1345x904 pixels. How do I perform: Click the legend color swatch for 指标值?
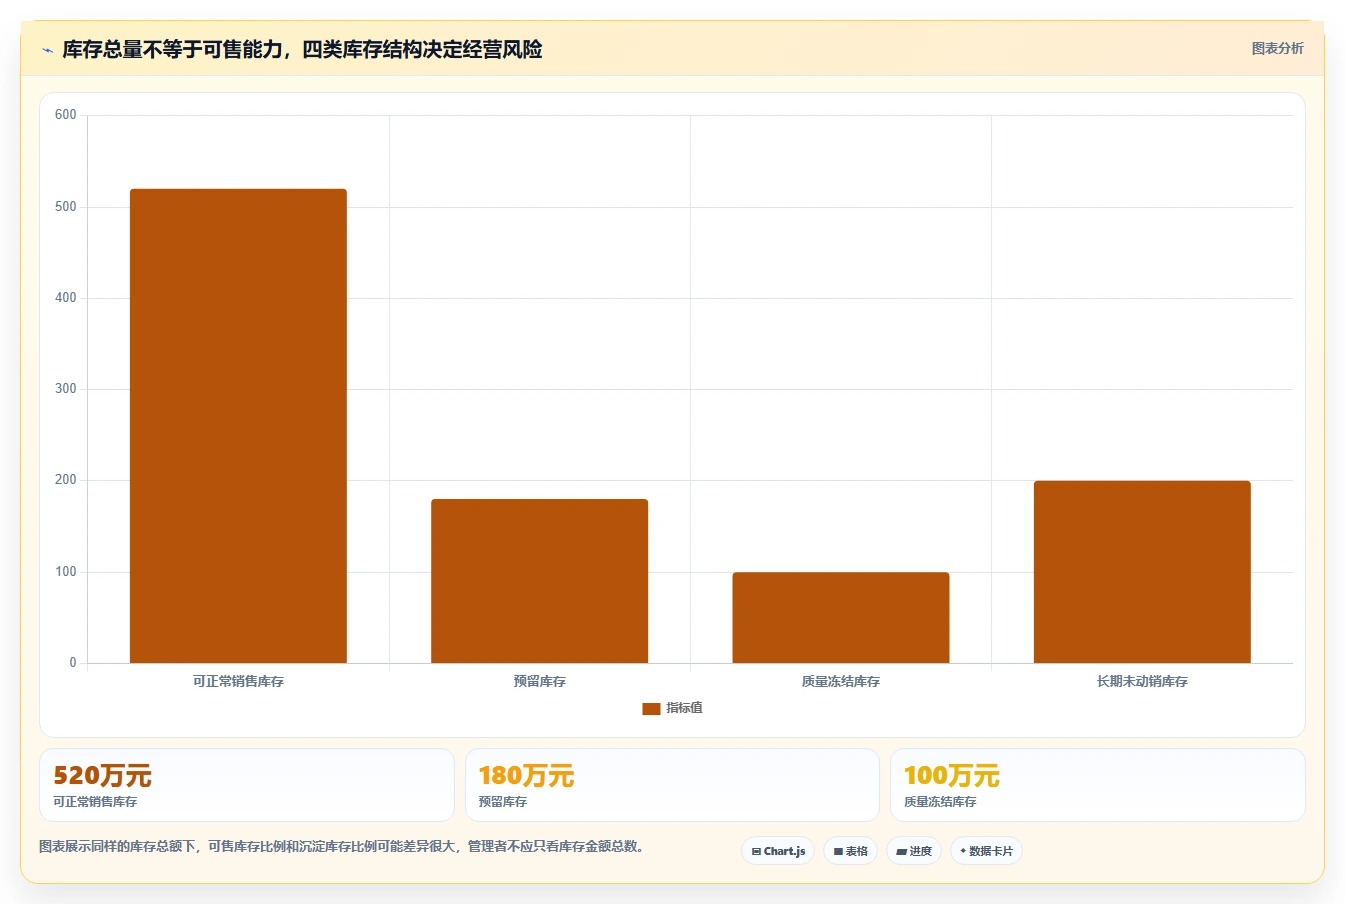pyautogui.click(x=651, y=708)
